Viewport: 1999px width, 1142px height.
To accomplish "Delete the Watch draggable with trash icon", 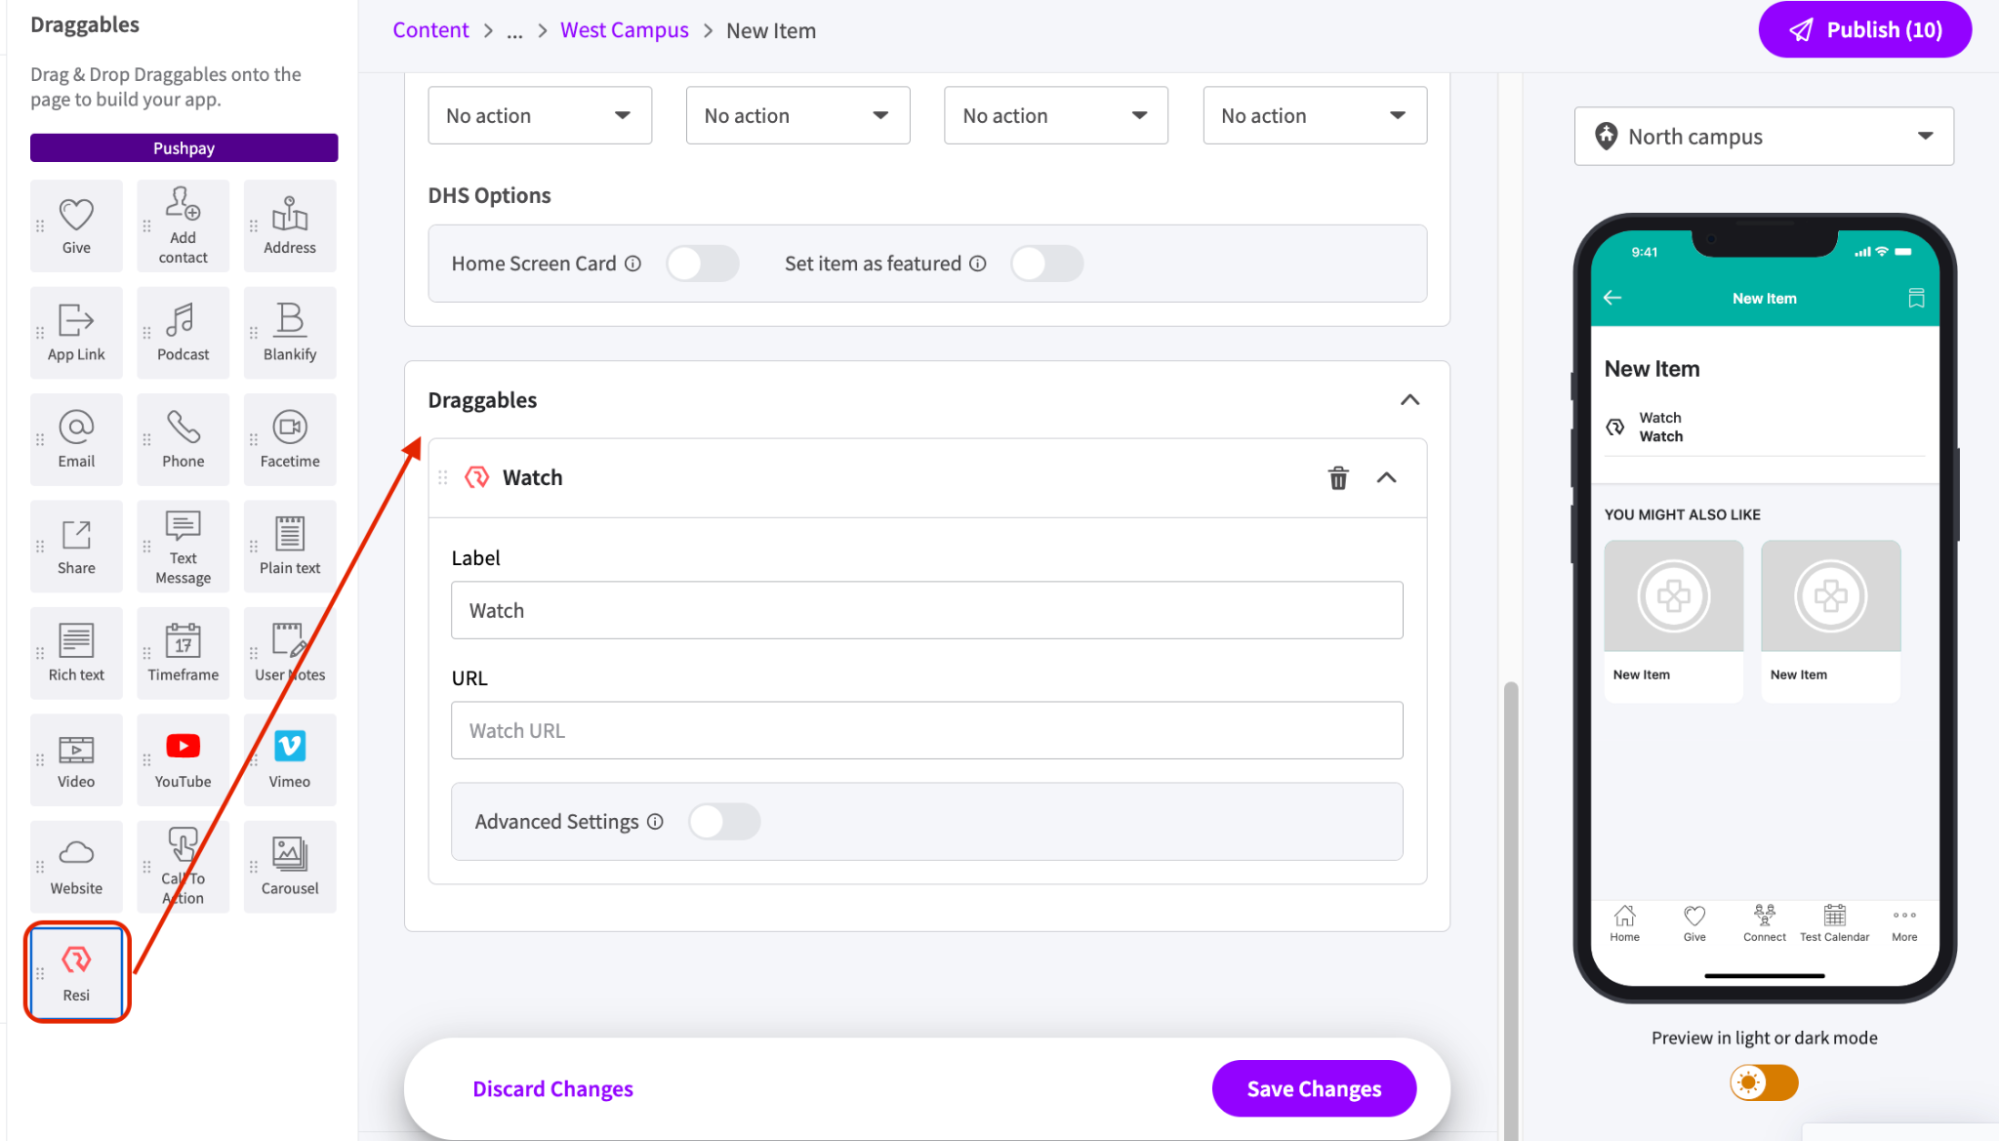I will pyautogui.click(x=1337, y=478).
